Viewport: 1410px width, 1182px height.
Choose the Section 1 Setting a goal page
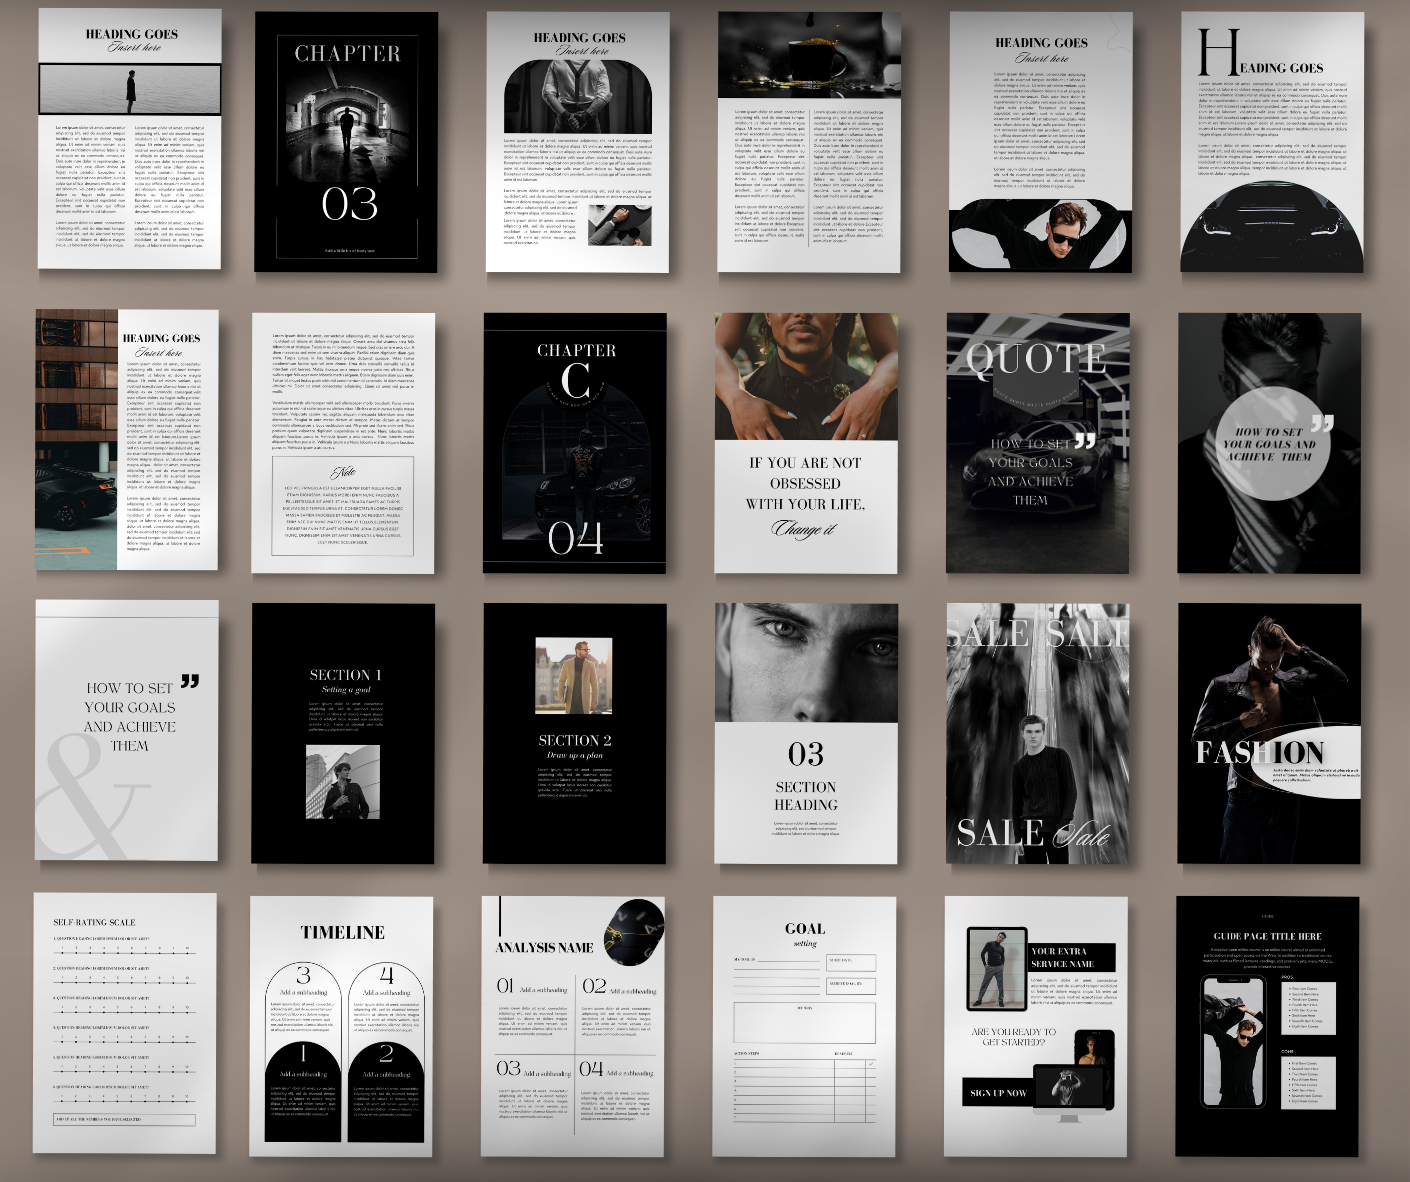click(343, 733)
